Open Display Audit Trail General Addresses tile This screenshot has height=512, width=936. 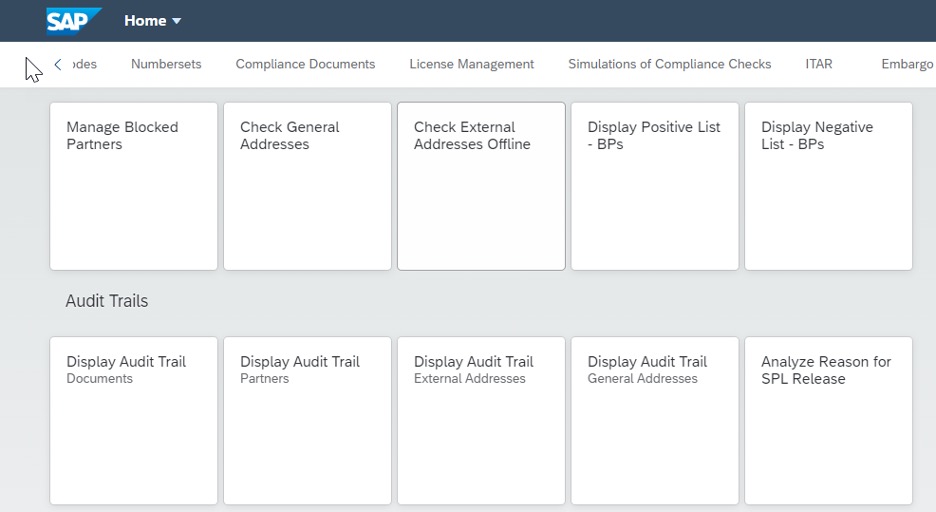(x=655, y=421)
